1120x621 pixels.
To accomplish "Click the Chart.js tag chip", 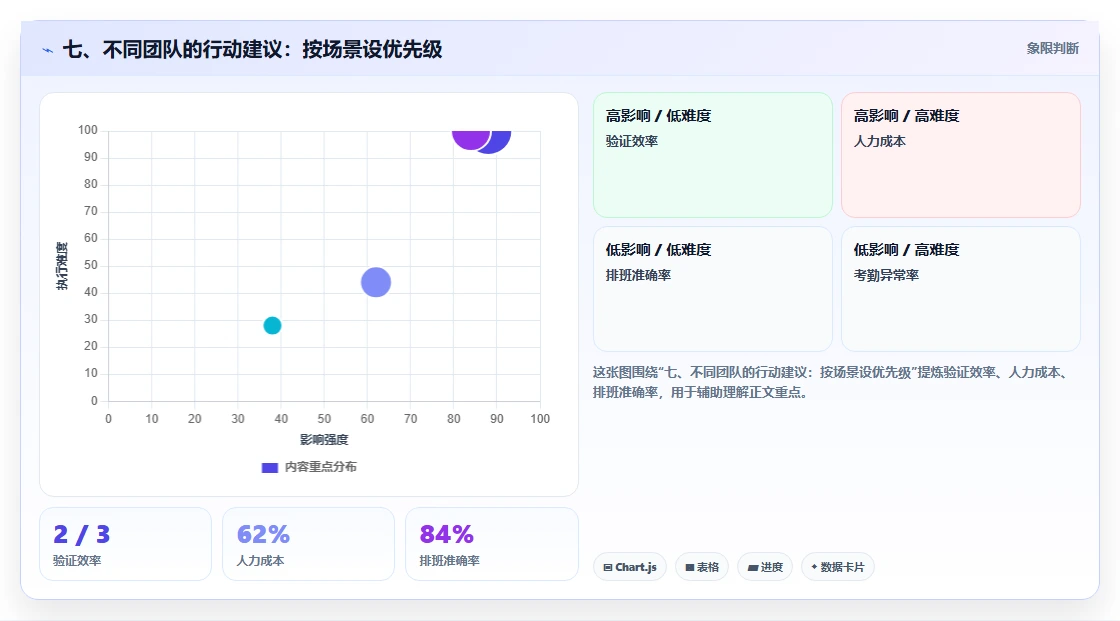I will tap(630, 567).
